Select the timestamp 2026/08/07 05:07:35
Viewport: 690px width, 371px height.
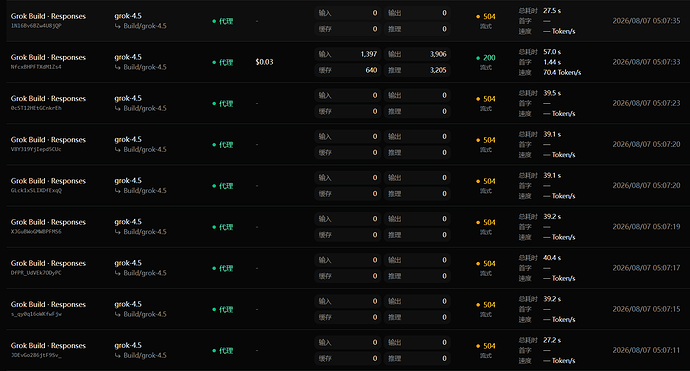coord(646,21)
